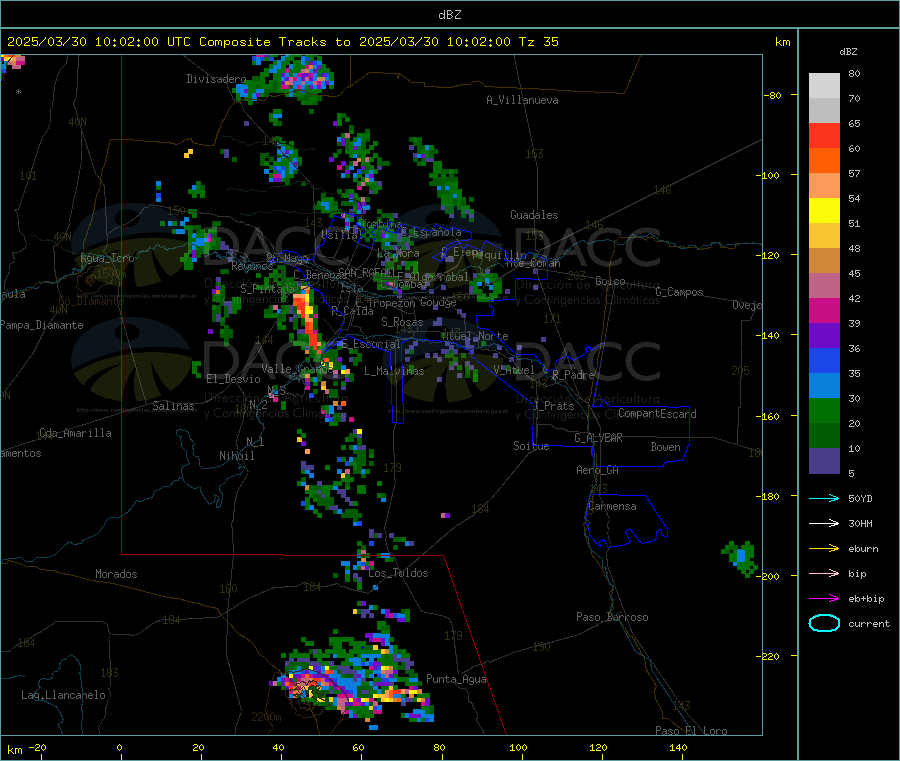
Task: Click the cyan 50YD arrow legend icon
Action: (x=824, y=498)
